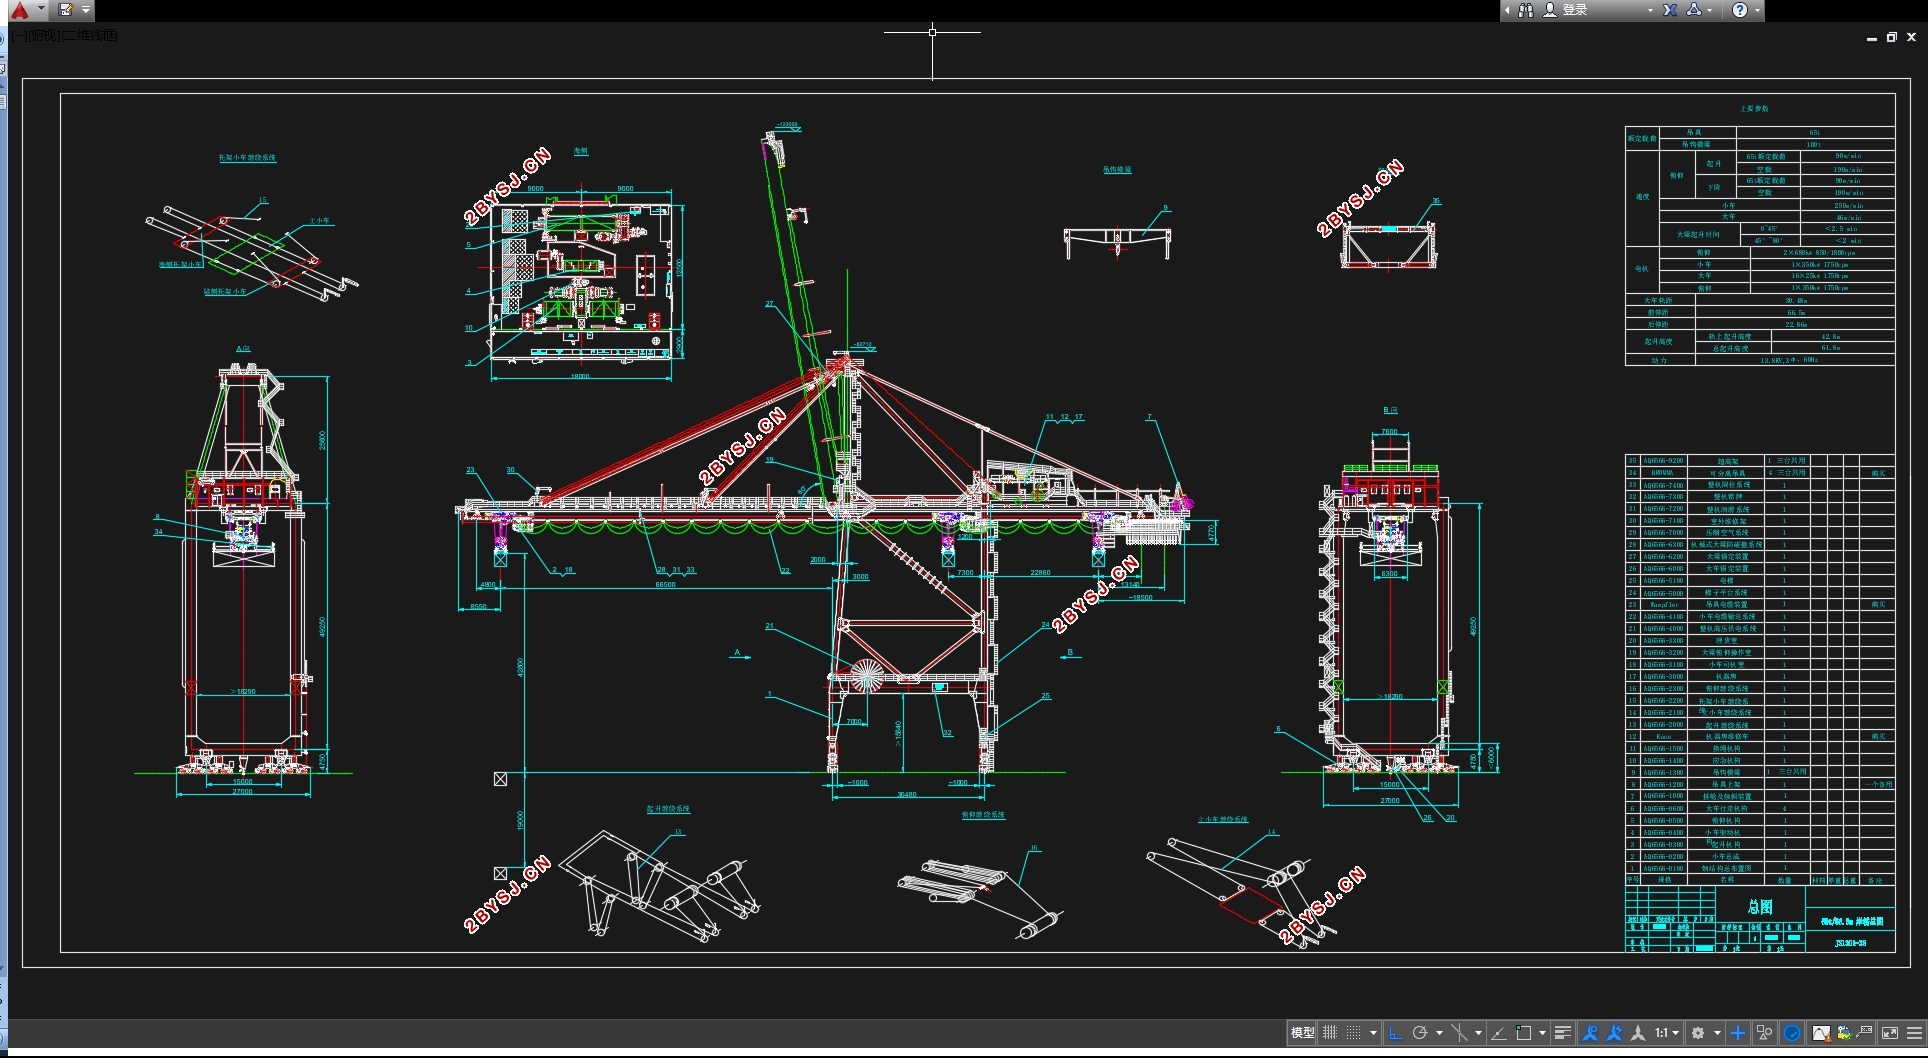
Task: Click the blue plus annotation monitor icon
Action: point(1738,1033)
